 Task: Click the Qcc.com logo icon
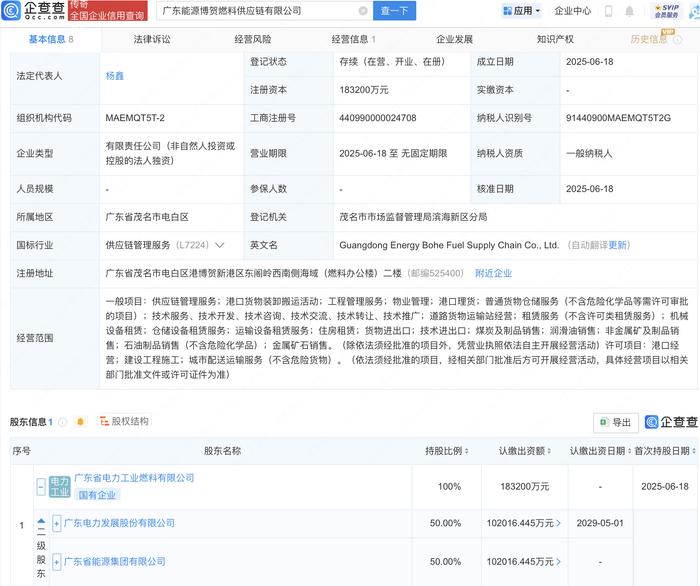pyautogui.click(x=11, y=11)
